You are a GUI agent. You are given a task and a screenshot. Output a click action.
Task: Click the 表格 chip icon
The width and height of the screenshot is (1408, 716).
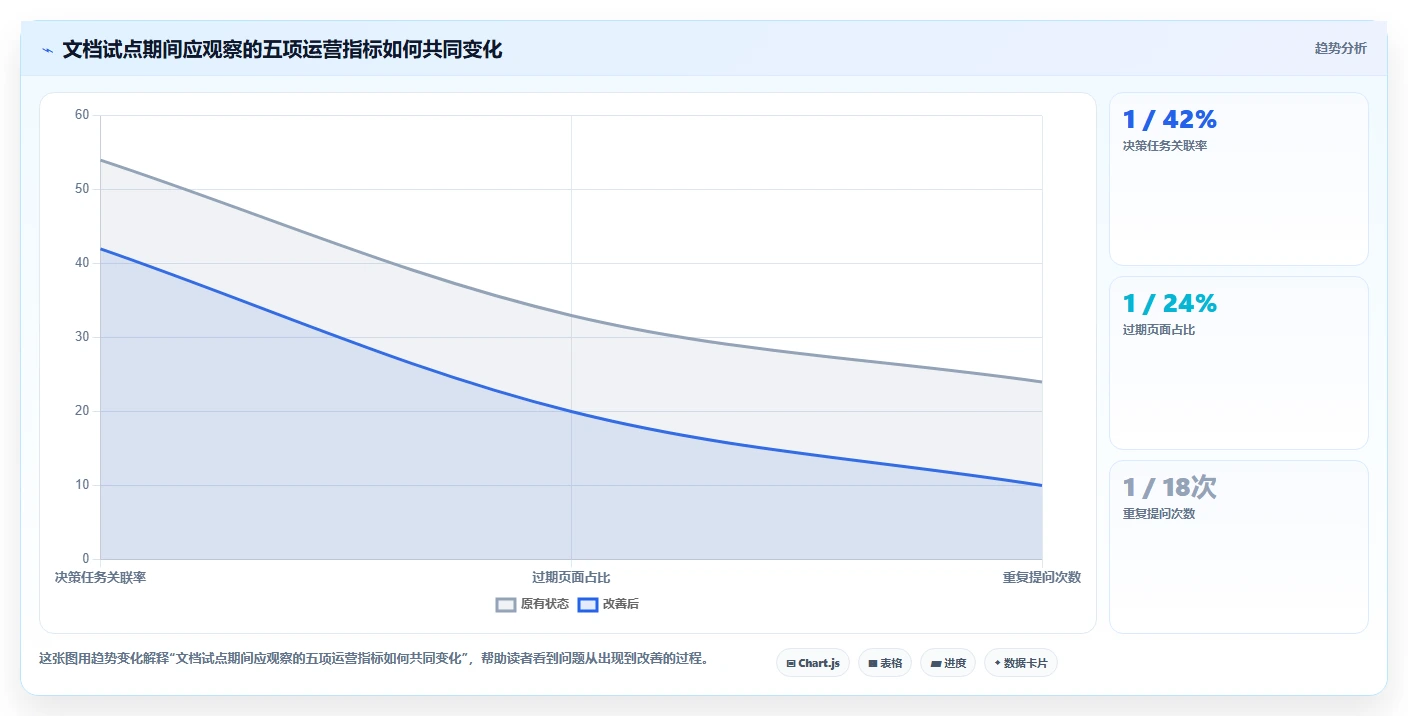coord(873,663)
